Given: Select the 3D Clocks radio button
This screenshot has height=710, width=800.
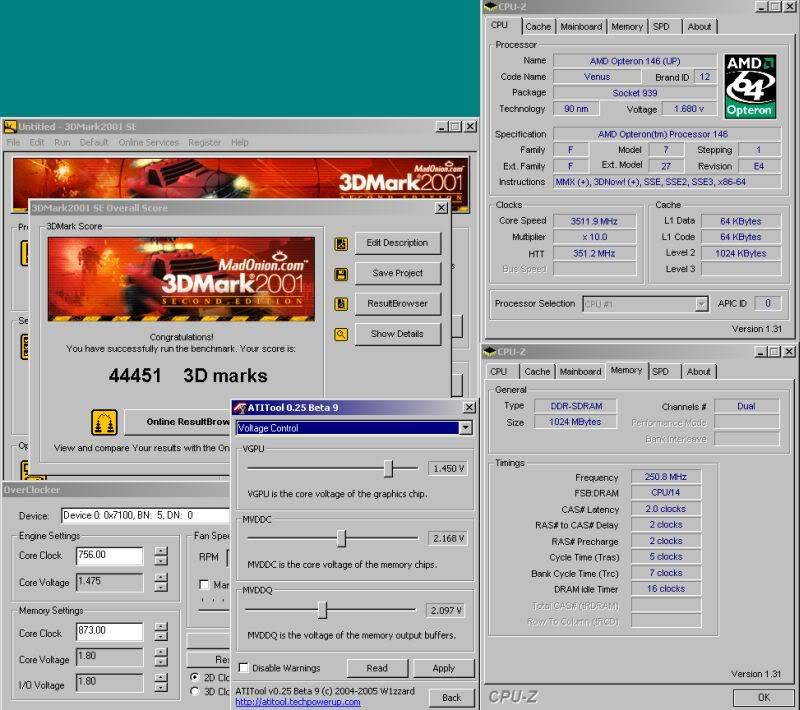Looking at the screenshot, I should 194,691.
